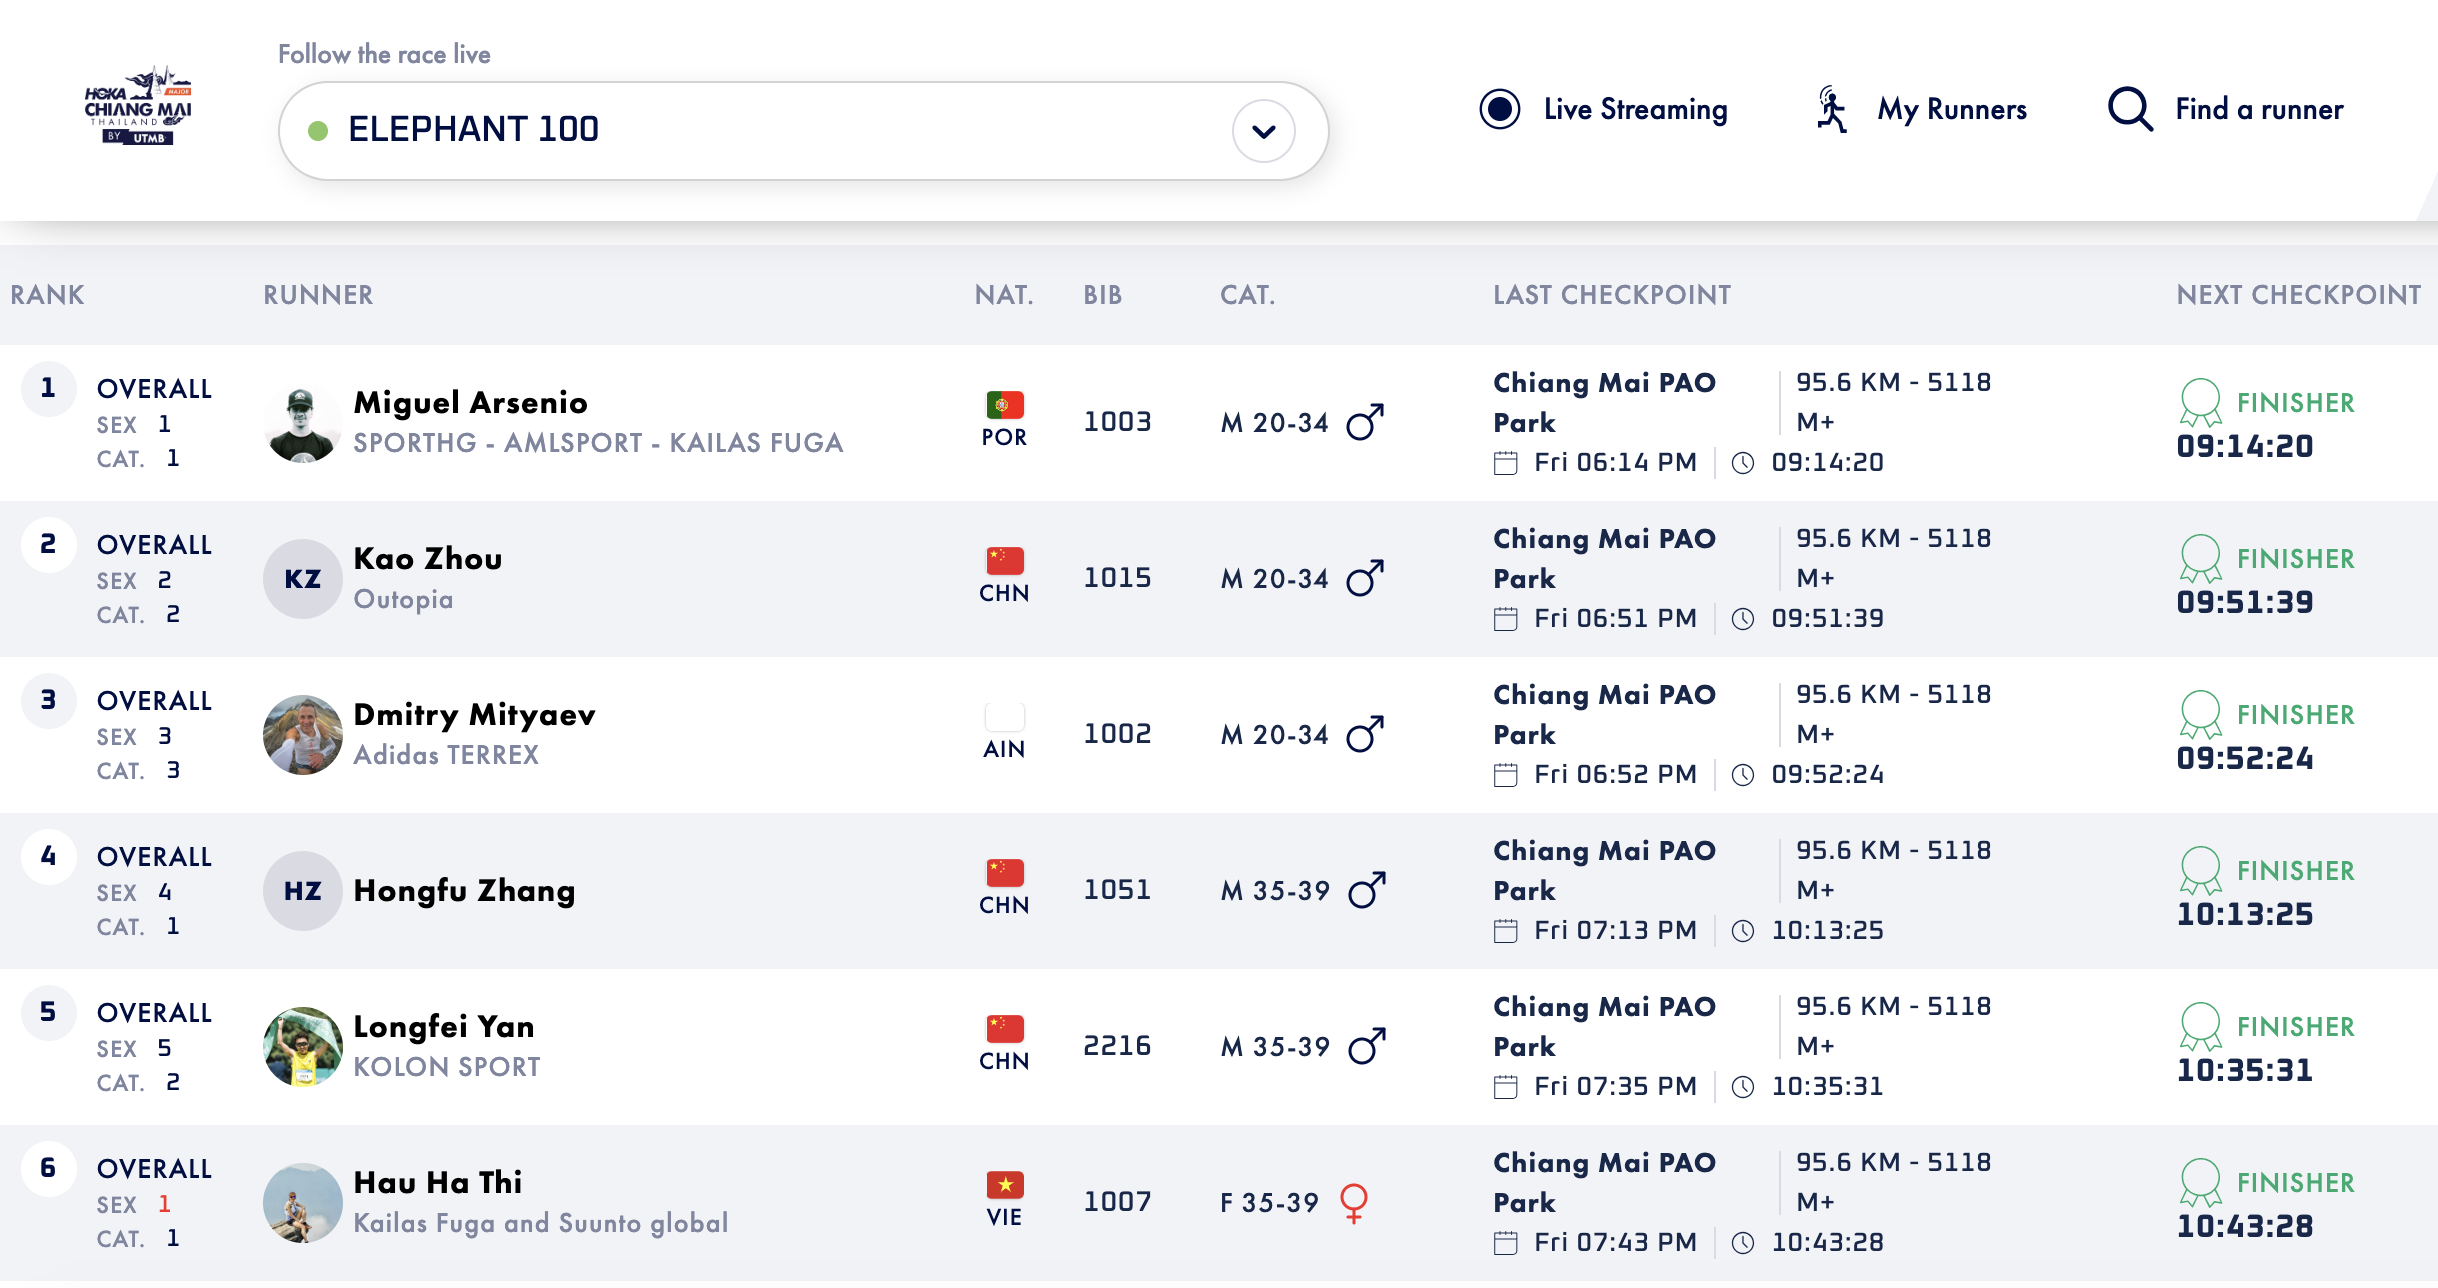Click the Portugal flag for Miguel Arsenio
The width and height of the screenshot is (2438, 1288).
point(1004,405)
